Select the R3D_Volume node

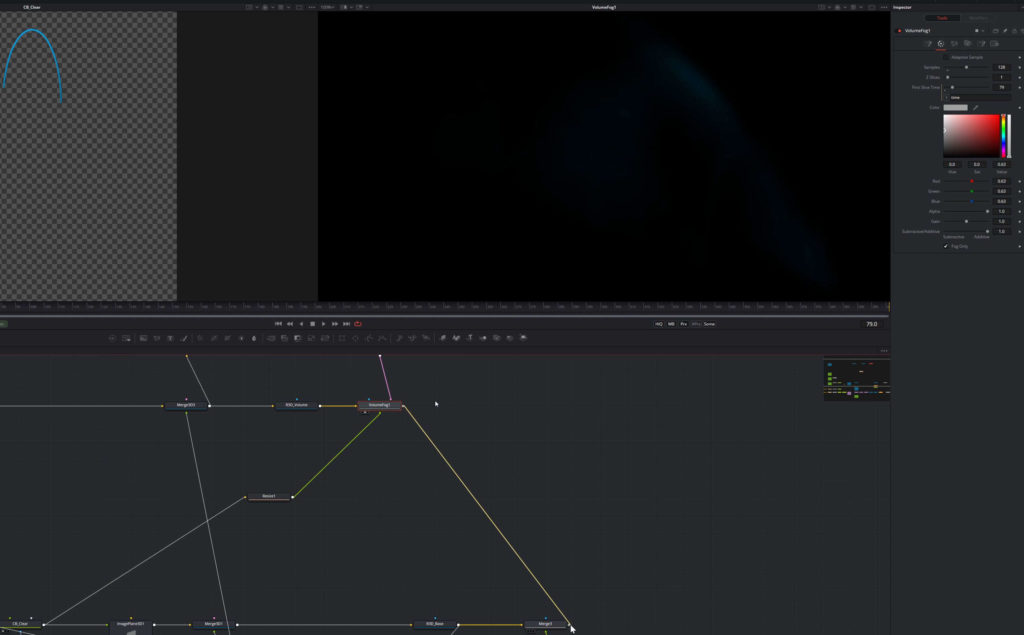[x=296, y=405]
